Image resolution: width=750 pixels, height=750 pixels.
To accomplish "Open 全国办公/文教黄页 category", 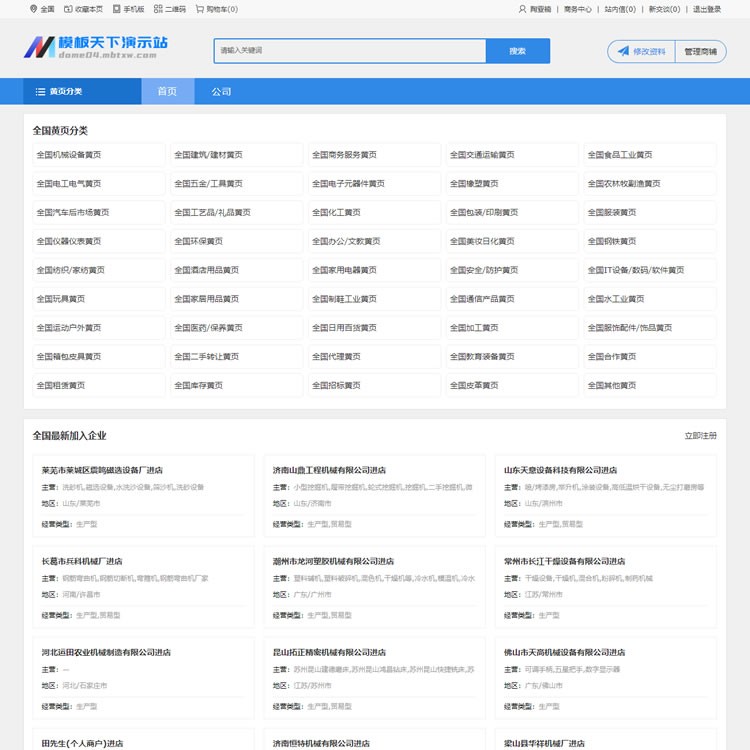I will click(x=374, y=241).
